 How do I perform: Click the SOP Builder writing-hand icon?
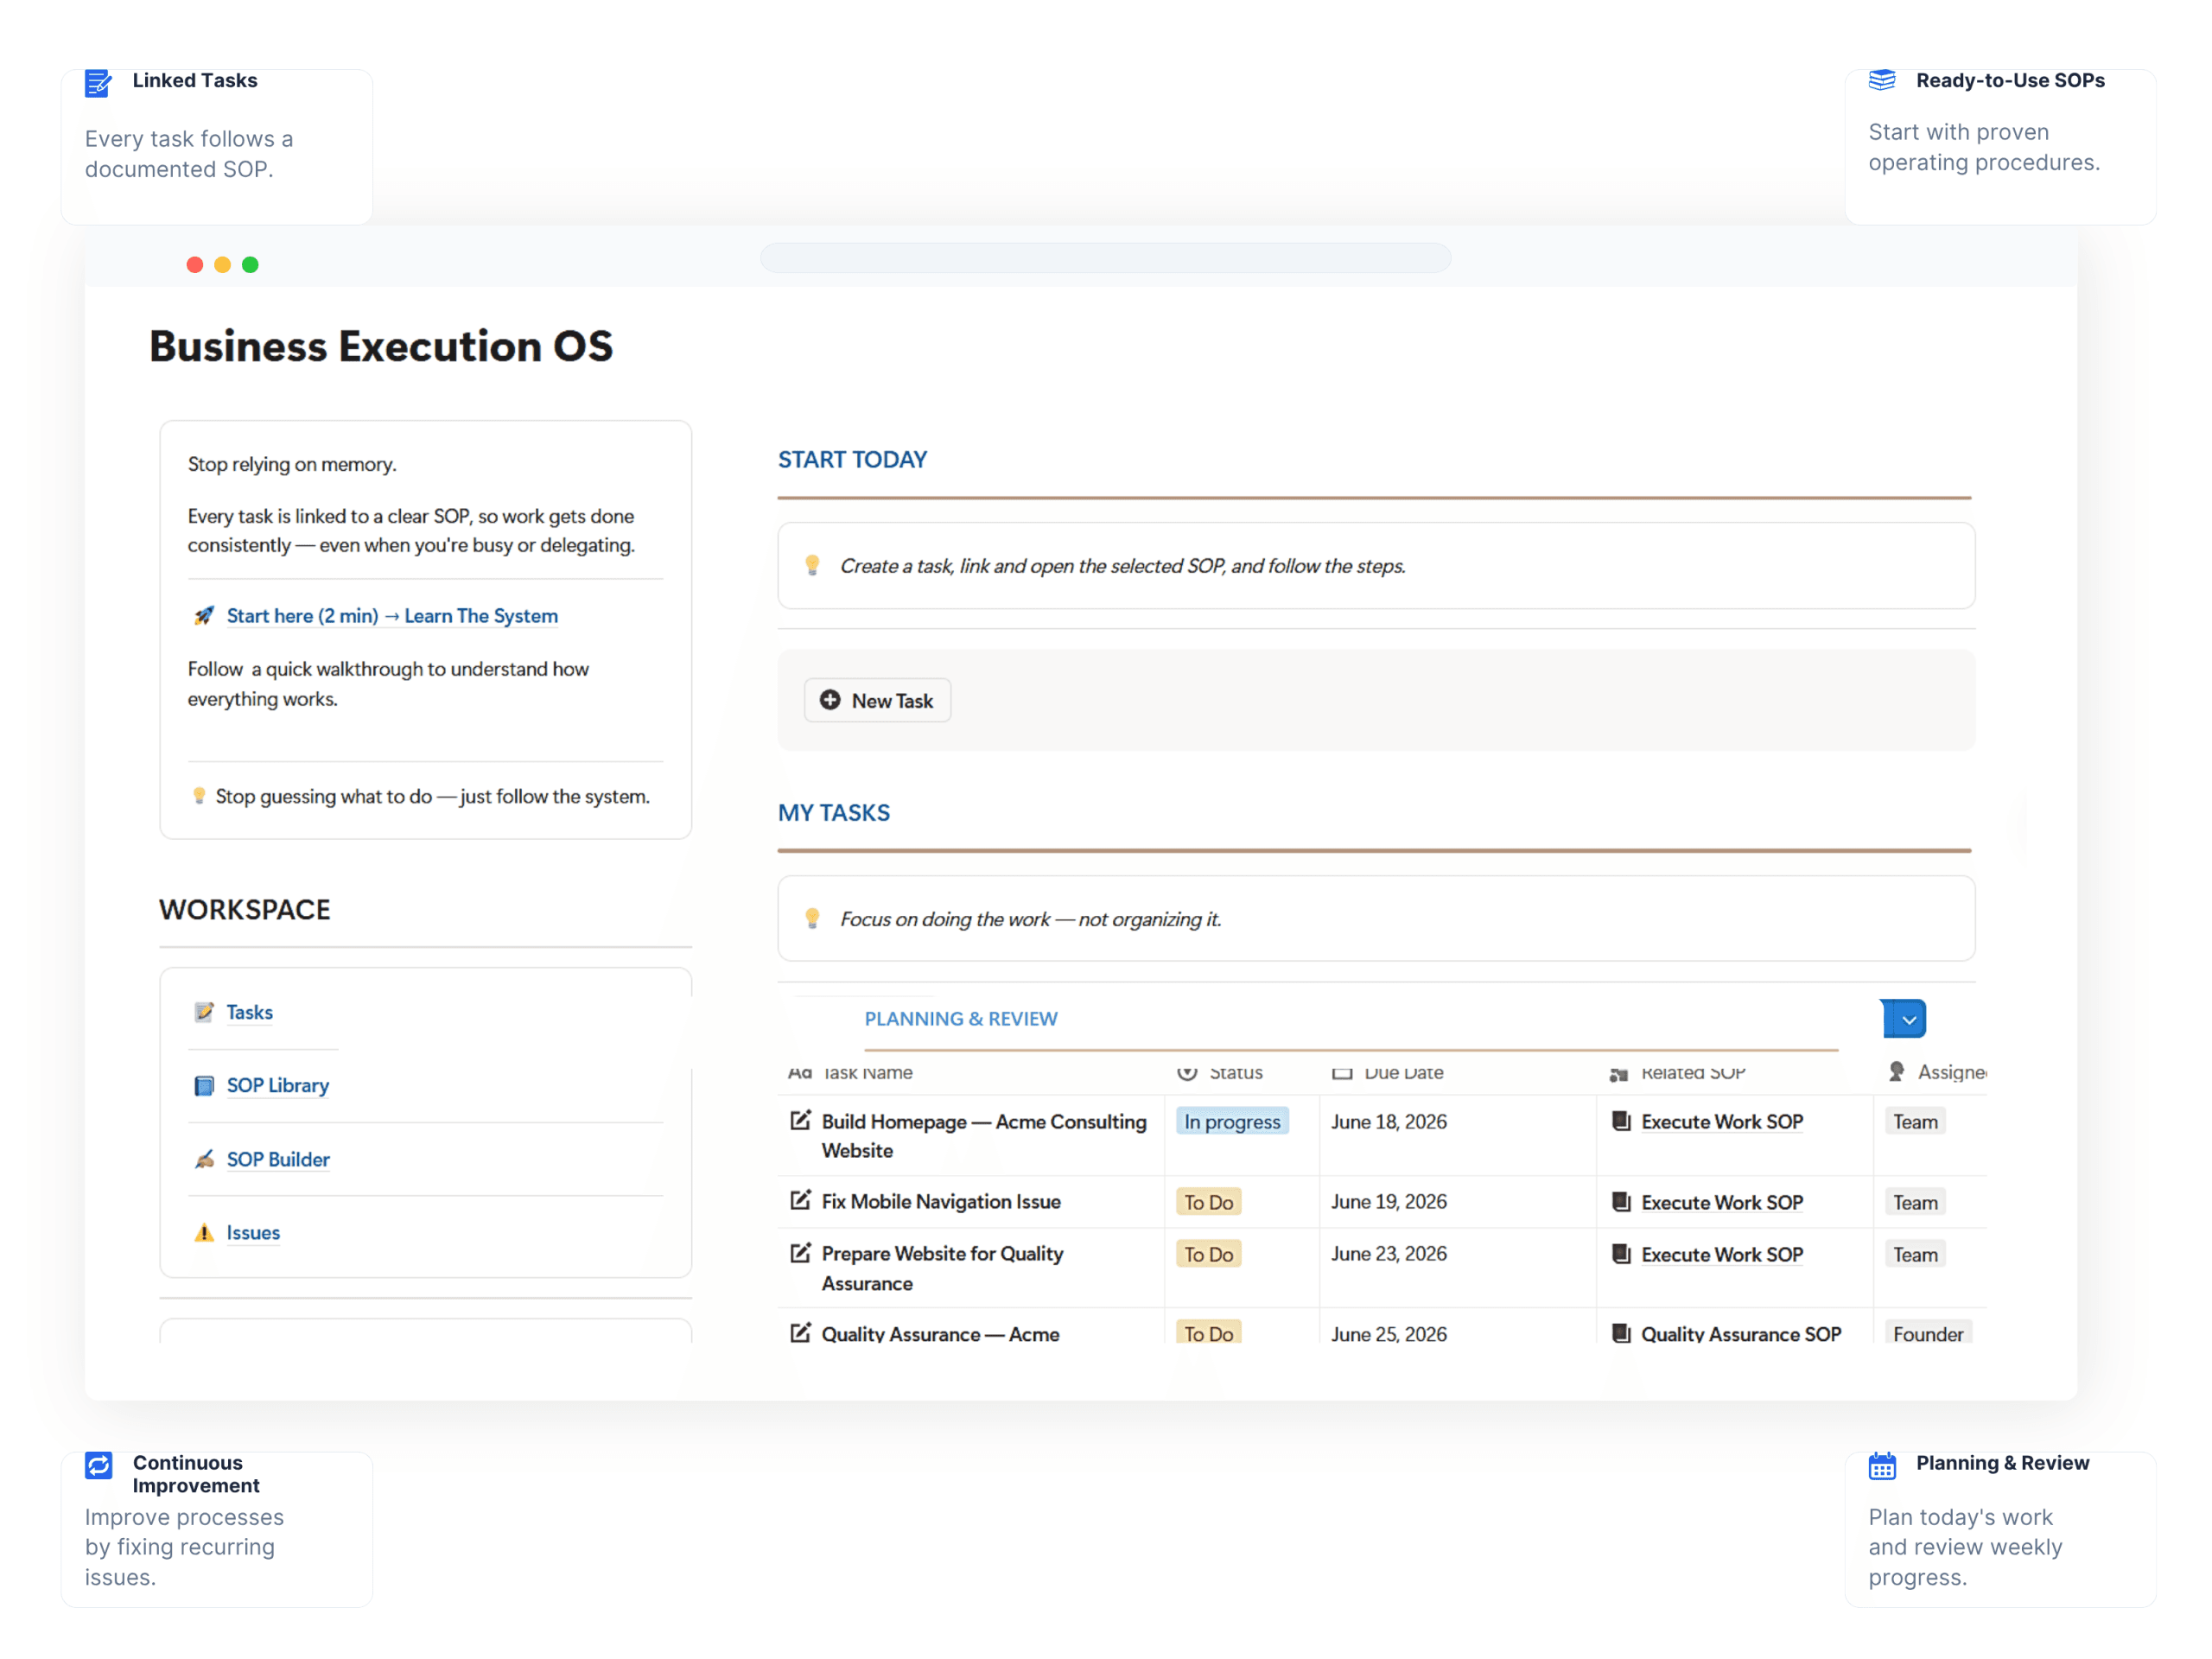pyautogui.click(x=204, y=1159)
